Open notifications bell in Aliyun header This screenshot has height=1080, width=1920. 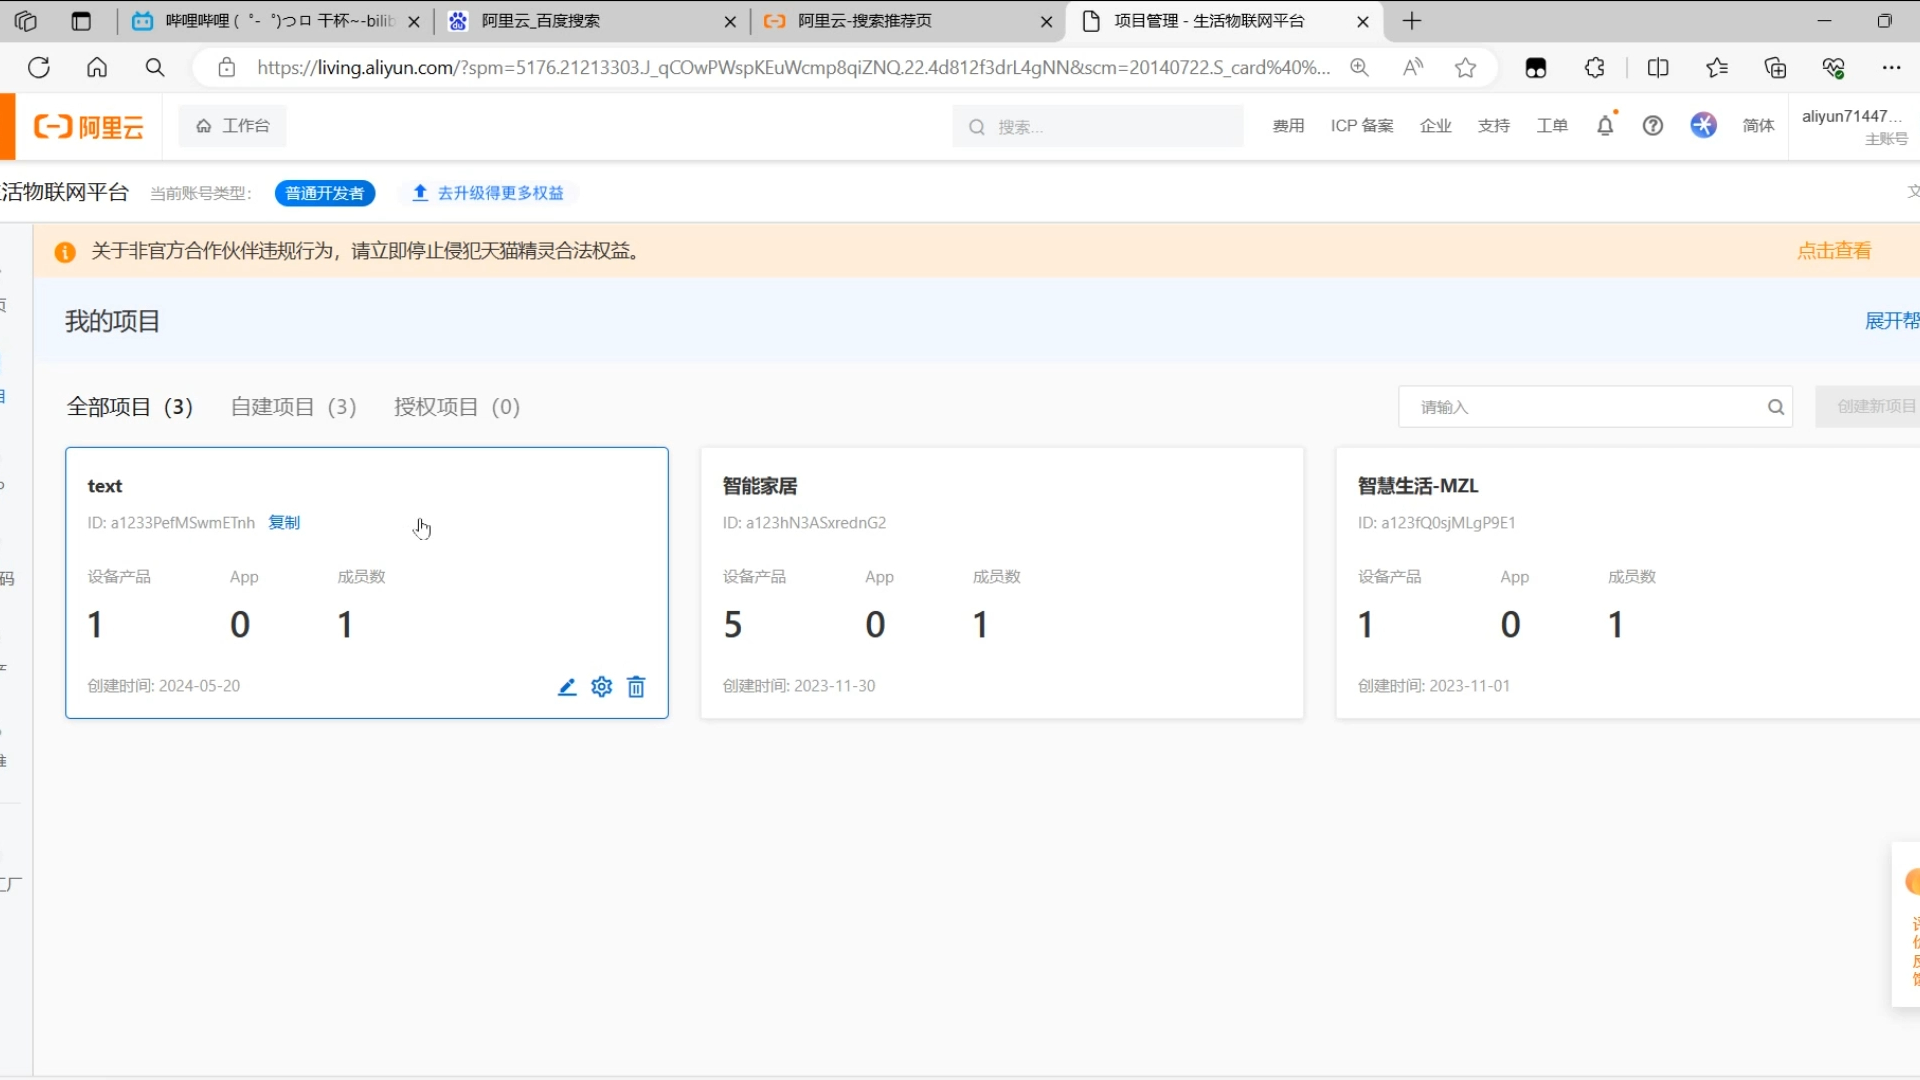[1606, 125]
